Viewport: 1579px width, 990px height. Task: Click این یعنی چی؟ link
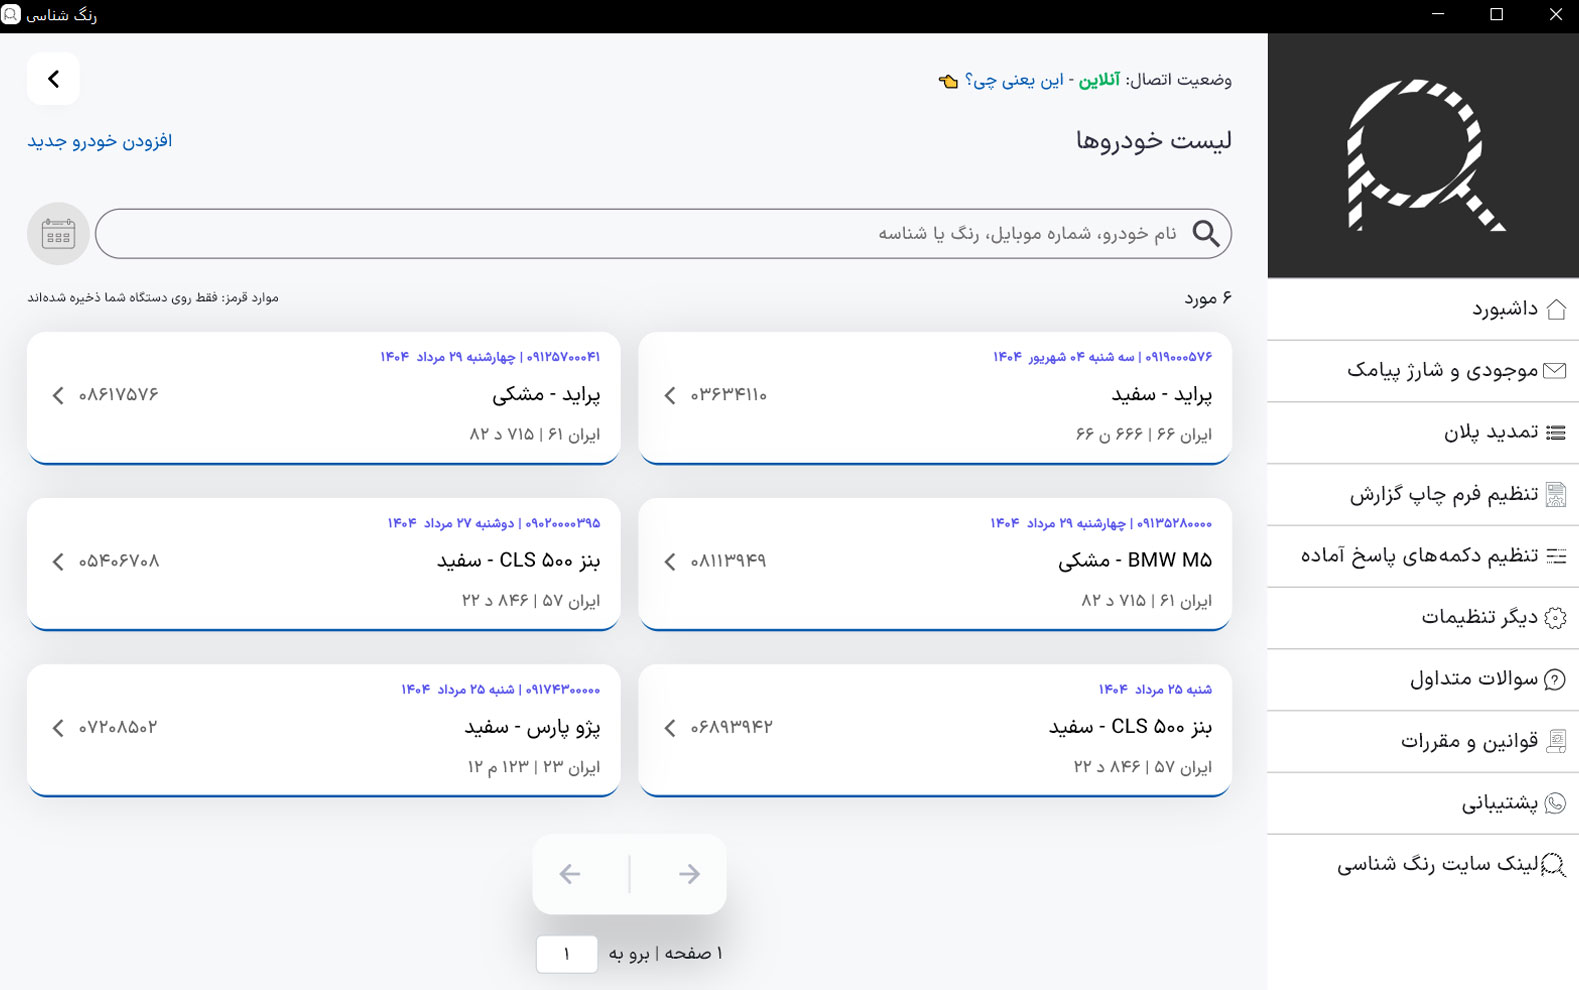[1013, 80]
